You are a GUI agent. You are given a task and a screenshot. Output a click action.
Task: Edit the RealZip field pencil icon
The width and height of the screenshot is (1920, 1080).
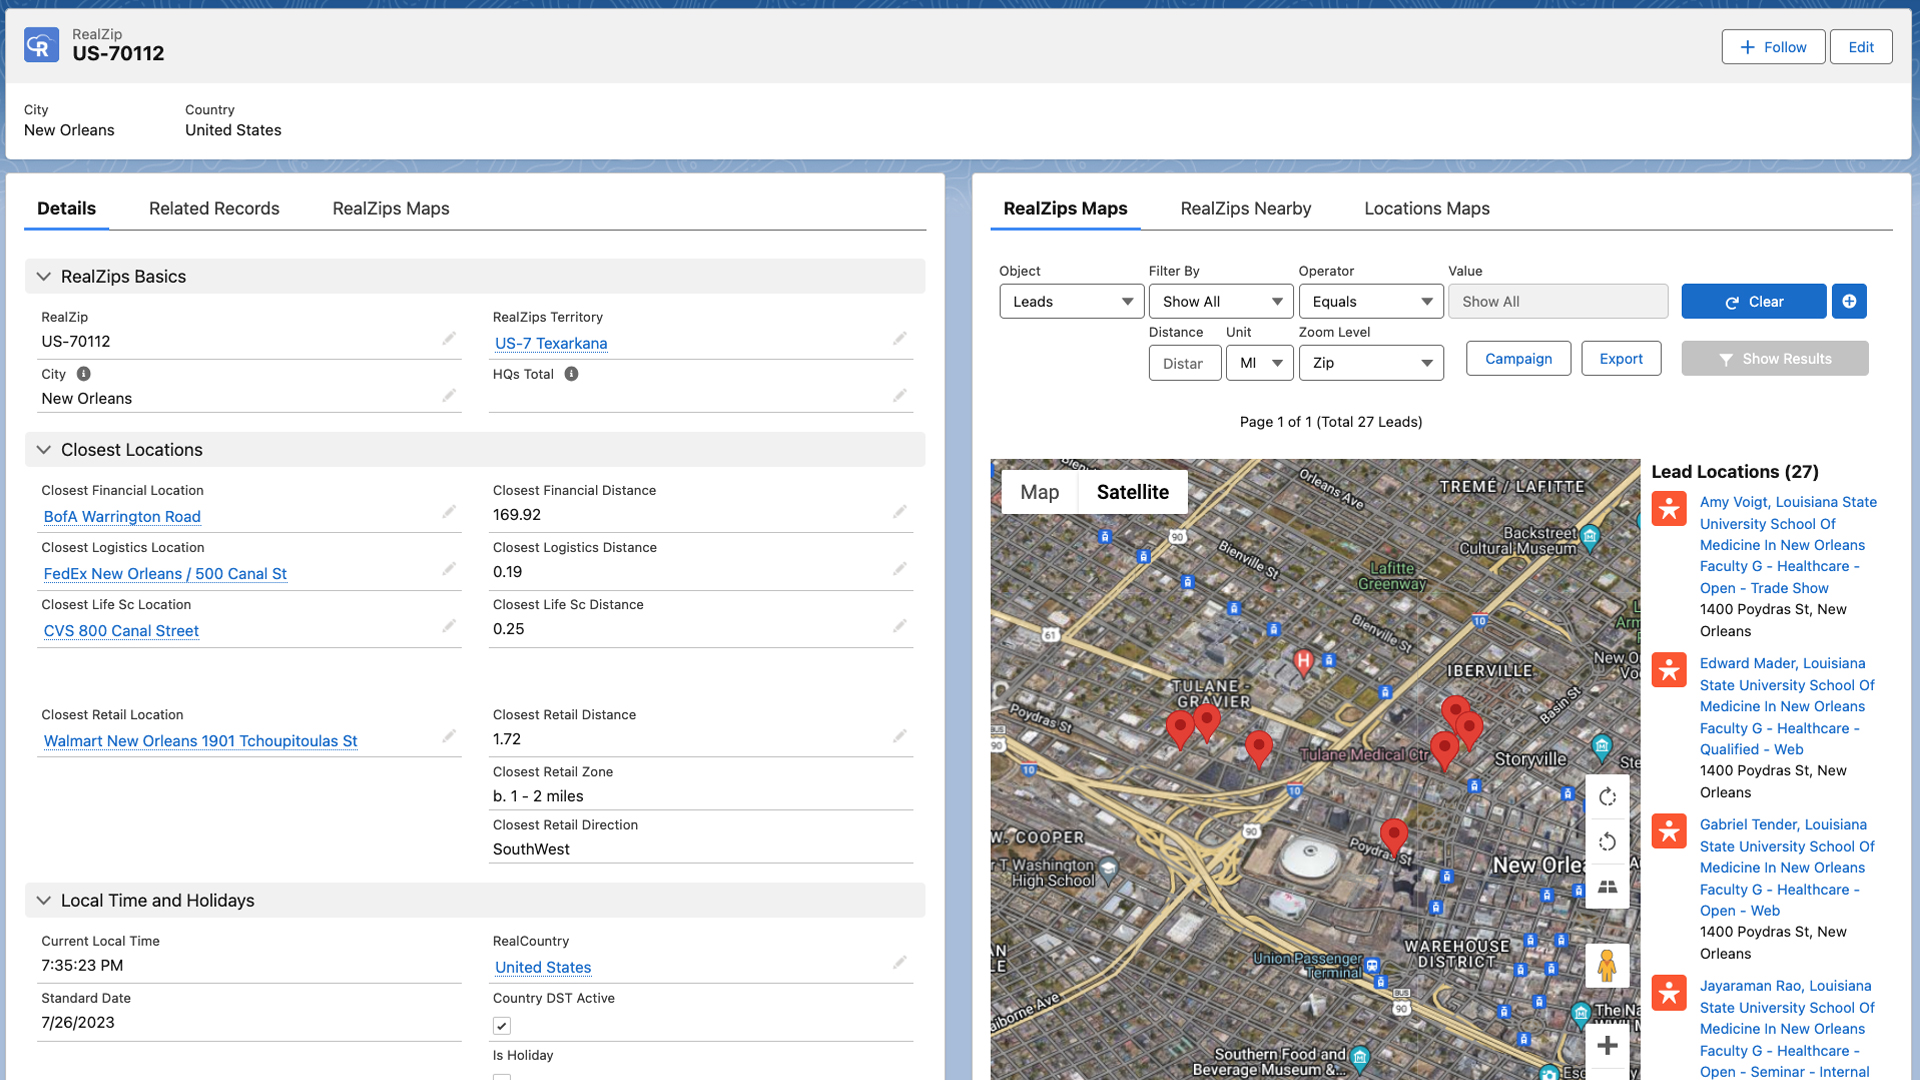coord(449,339)
